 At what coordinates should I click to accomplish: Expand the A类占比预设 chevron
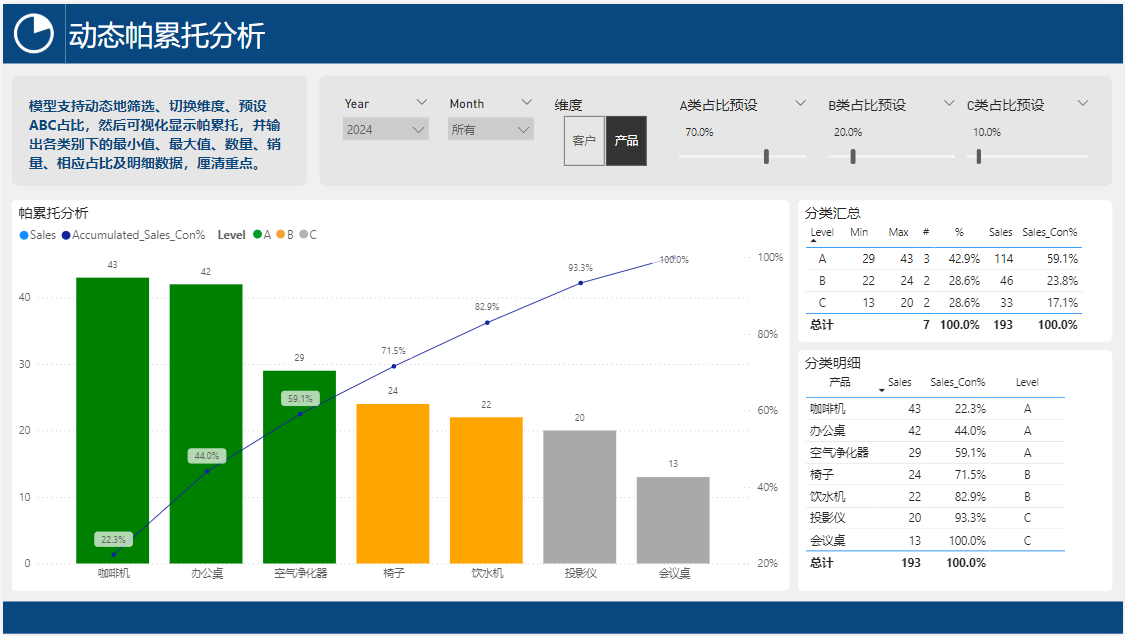click(x=801, y=103)
